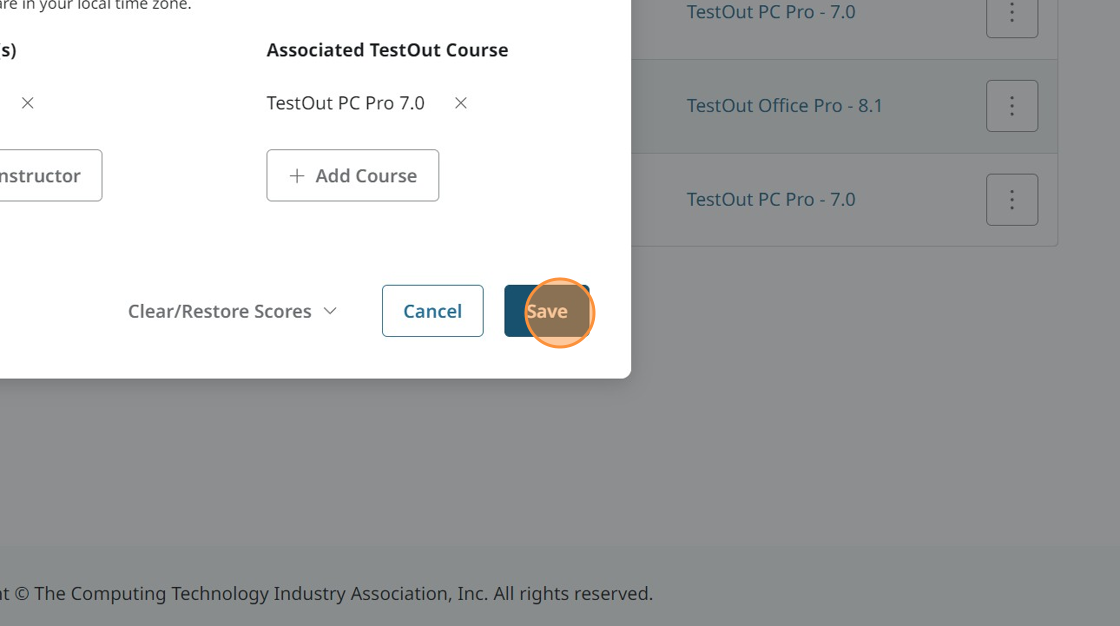Screen dimensions: 1120x626
Task: Click the local time zone note text
Action: click(96, 6)
